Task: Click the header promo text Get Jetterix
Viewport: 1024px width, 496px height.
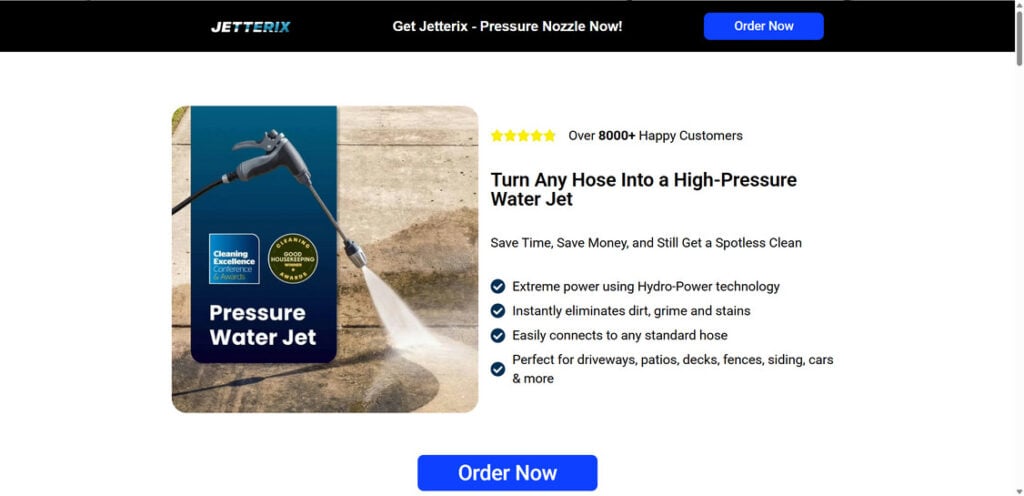Action: 507,27
